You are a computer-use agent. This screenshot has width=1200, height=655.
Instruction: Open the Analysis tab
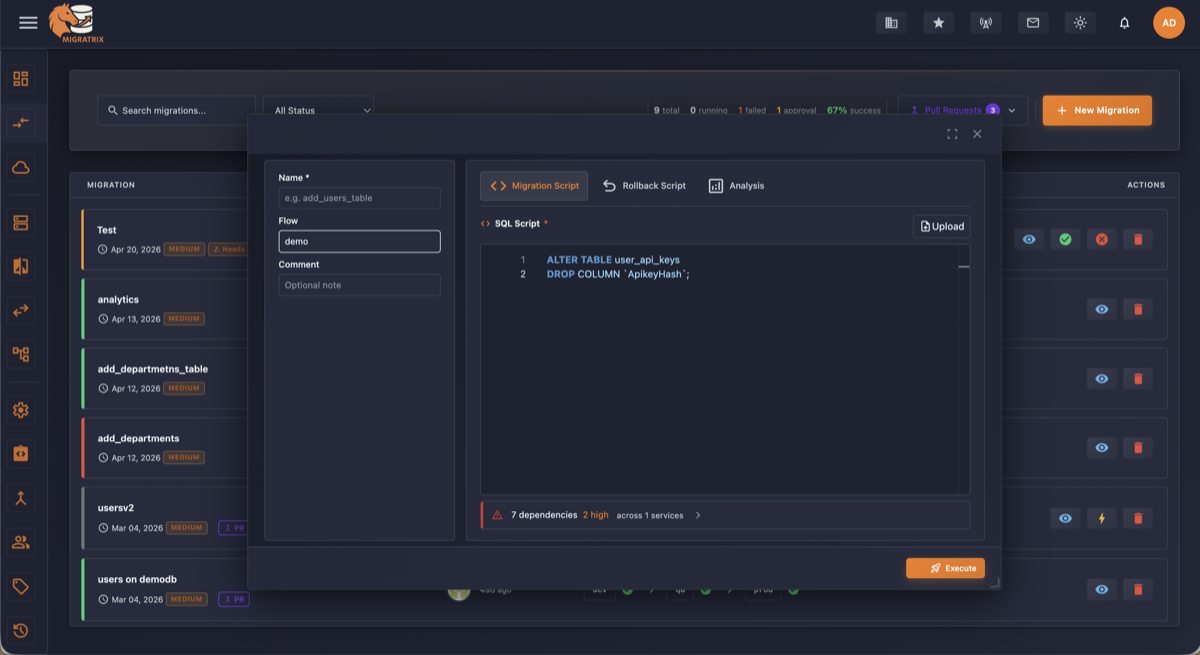tap(737, 185)
